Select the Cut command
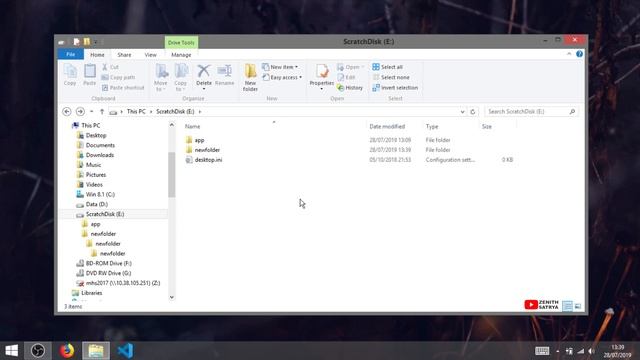Image resolution: width=640 pixels, height=360 pixels. 110,67
